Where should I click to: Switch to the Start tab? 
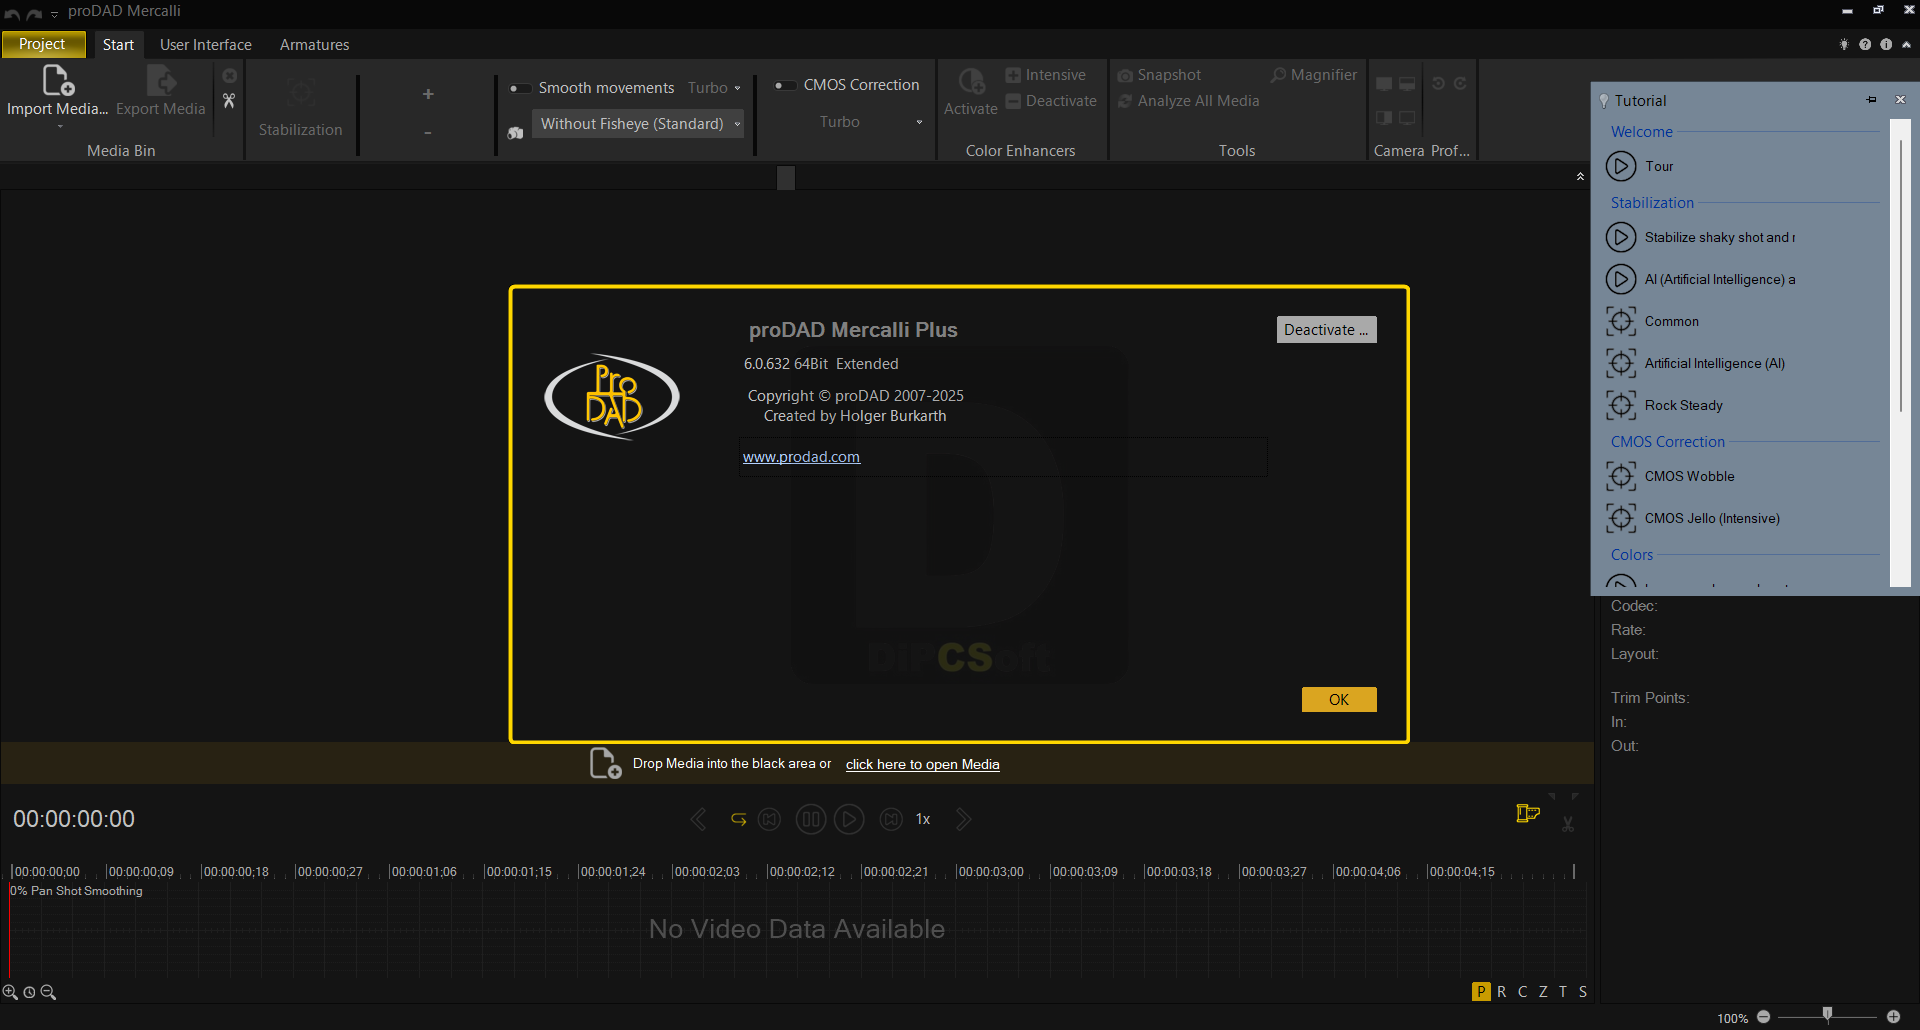click(118, 44)
